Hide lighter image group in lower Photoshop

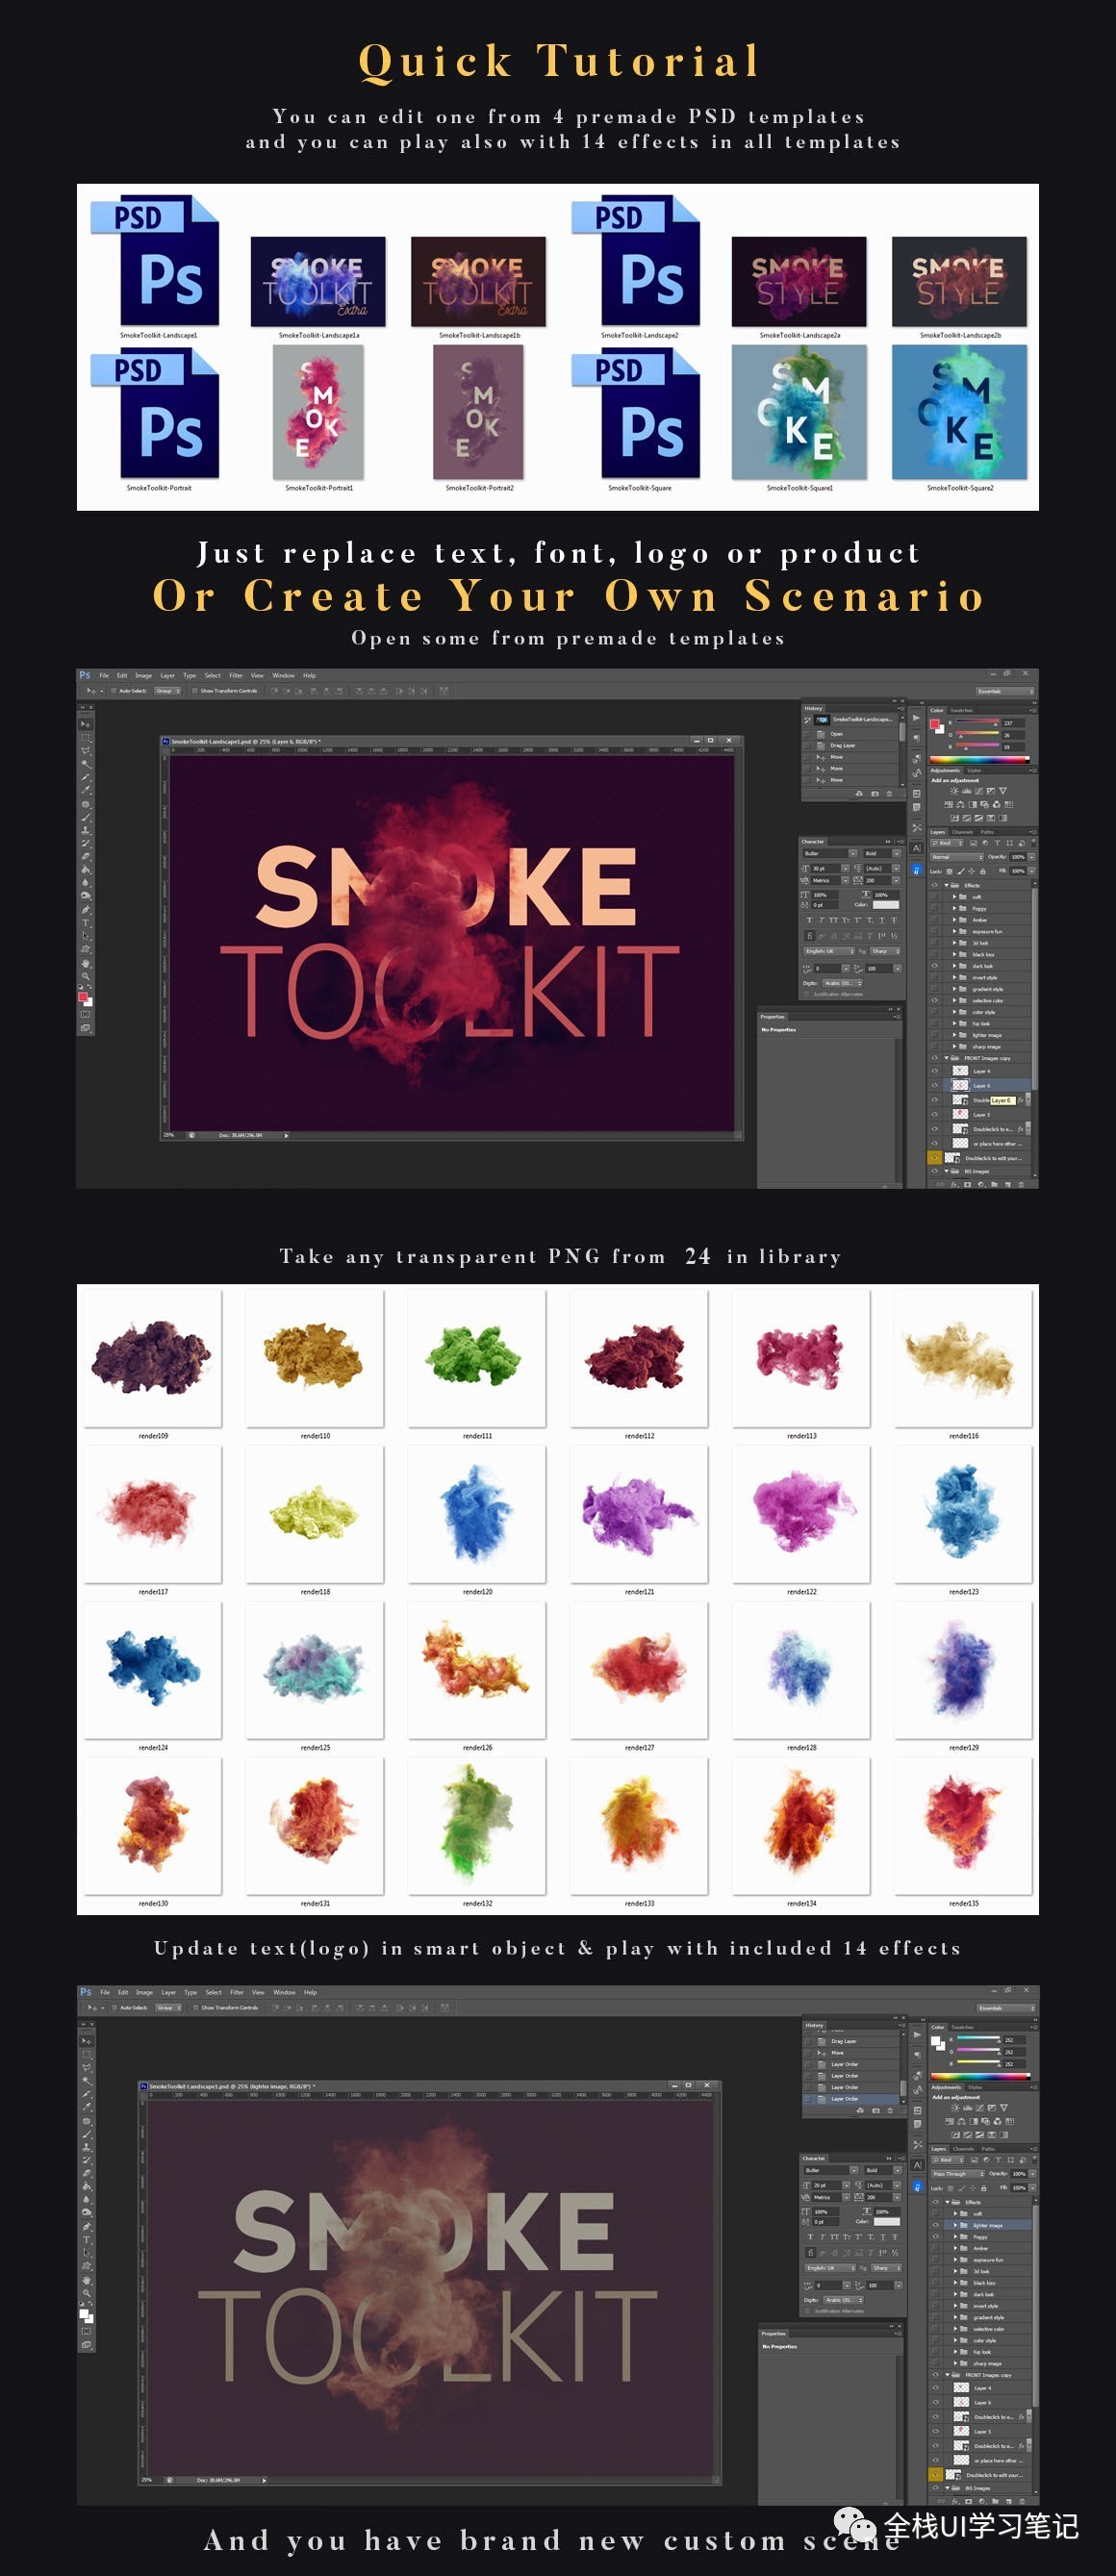[935, 2226]
